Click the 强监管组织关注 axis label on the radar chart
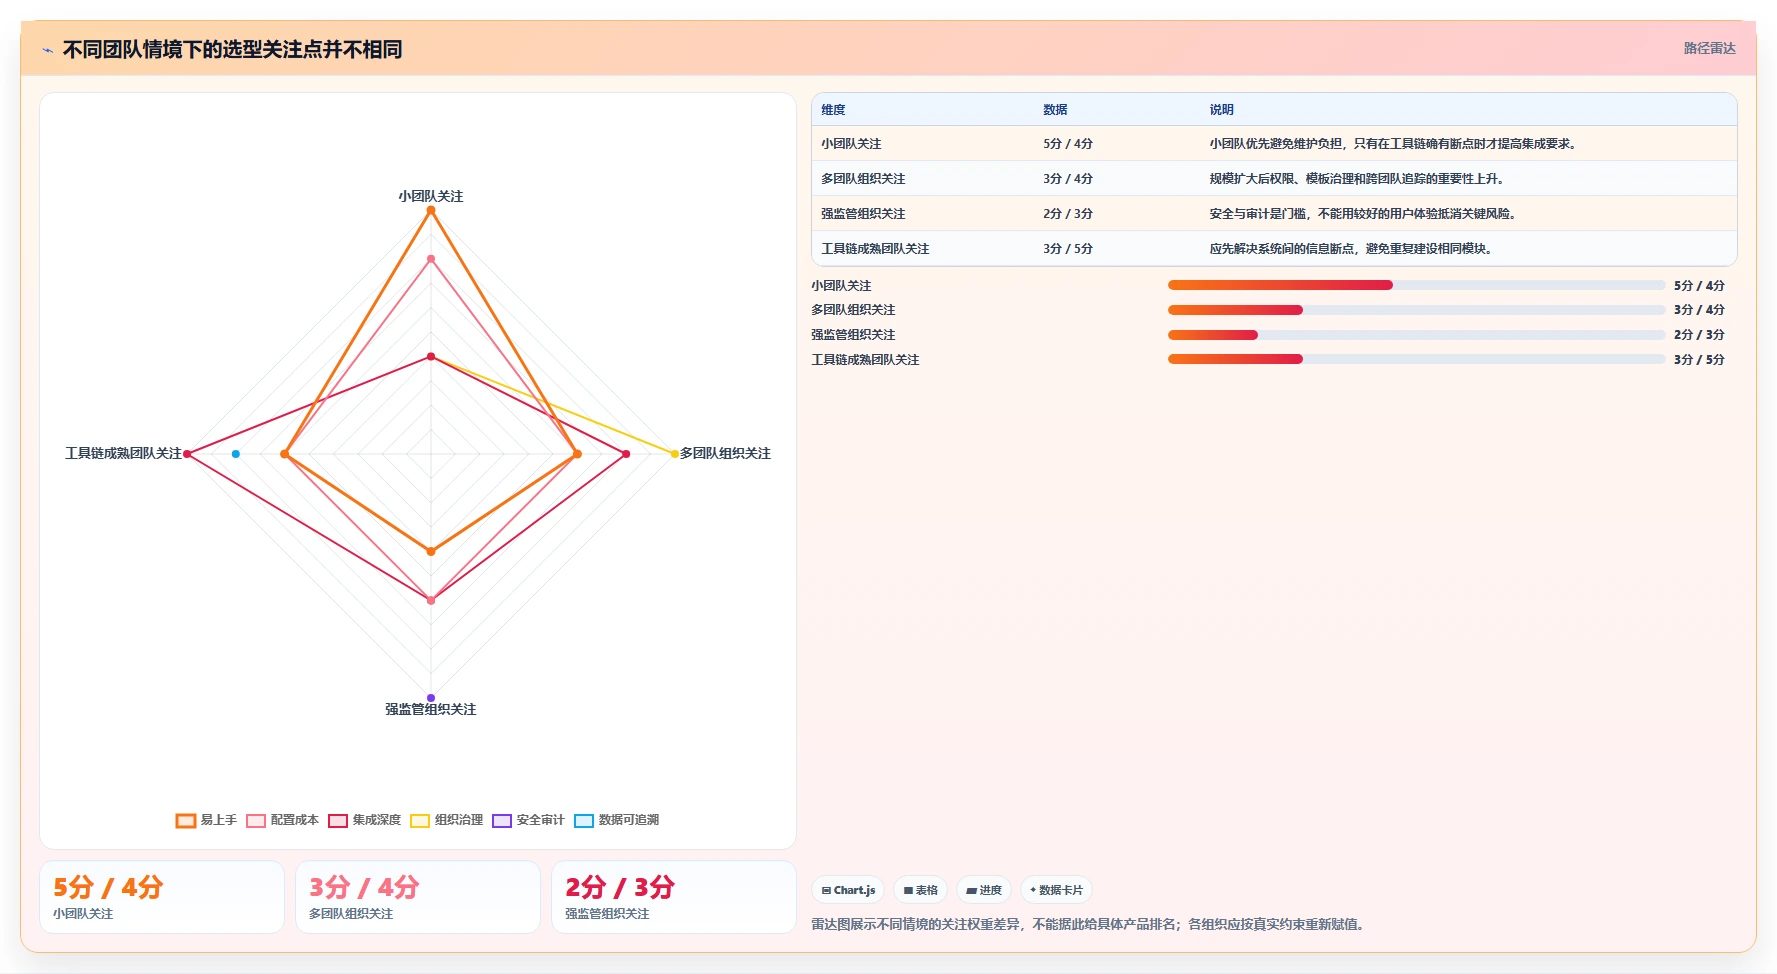 point(431,709)
